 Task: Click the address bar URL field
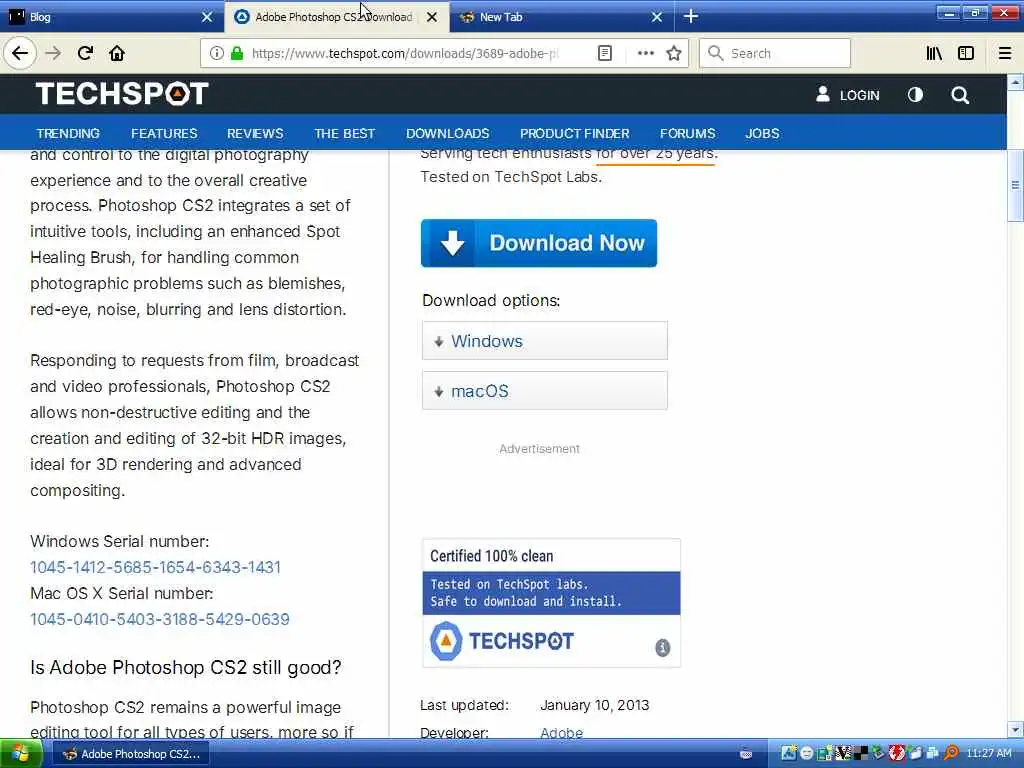[405, 53]
